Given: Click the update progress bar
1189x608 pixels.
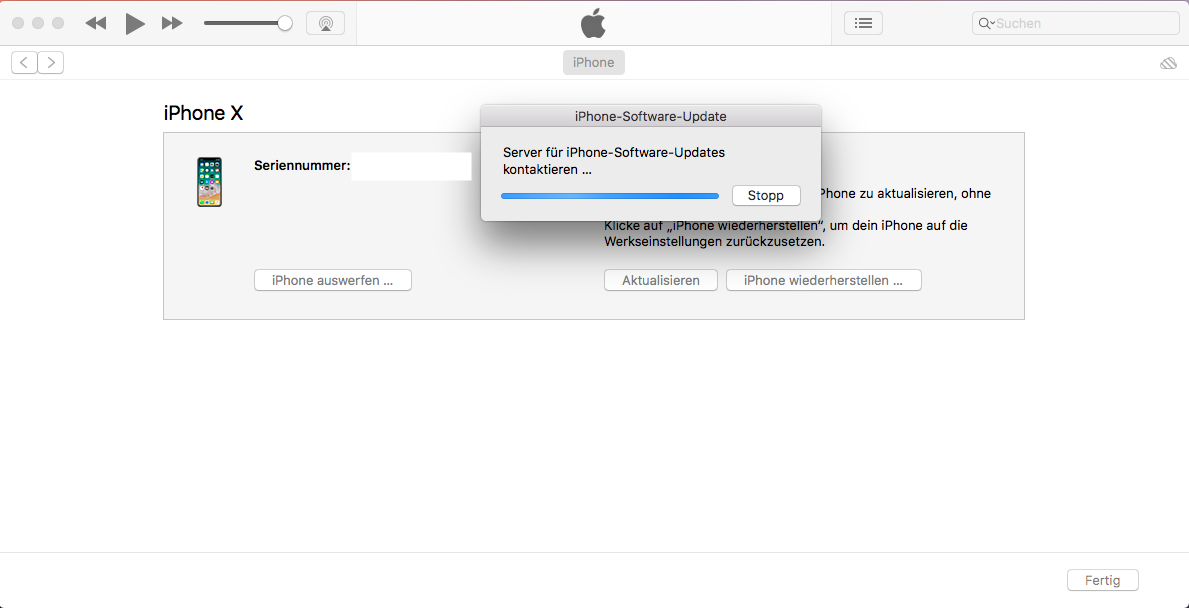Looking at the screenshot, I should (x=610, y=196).
